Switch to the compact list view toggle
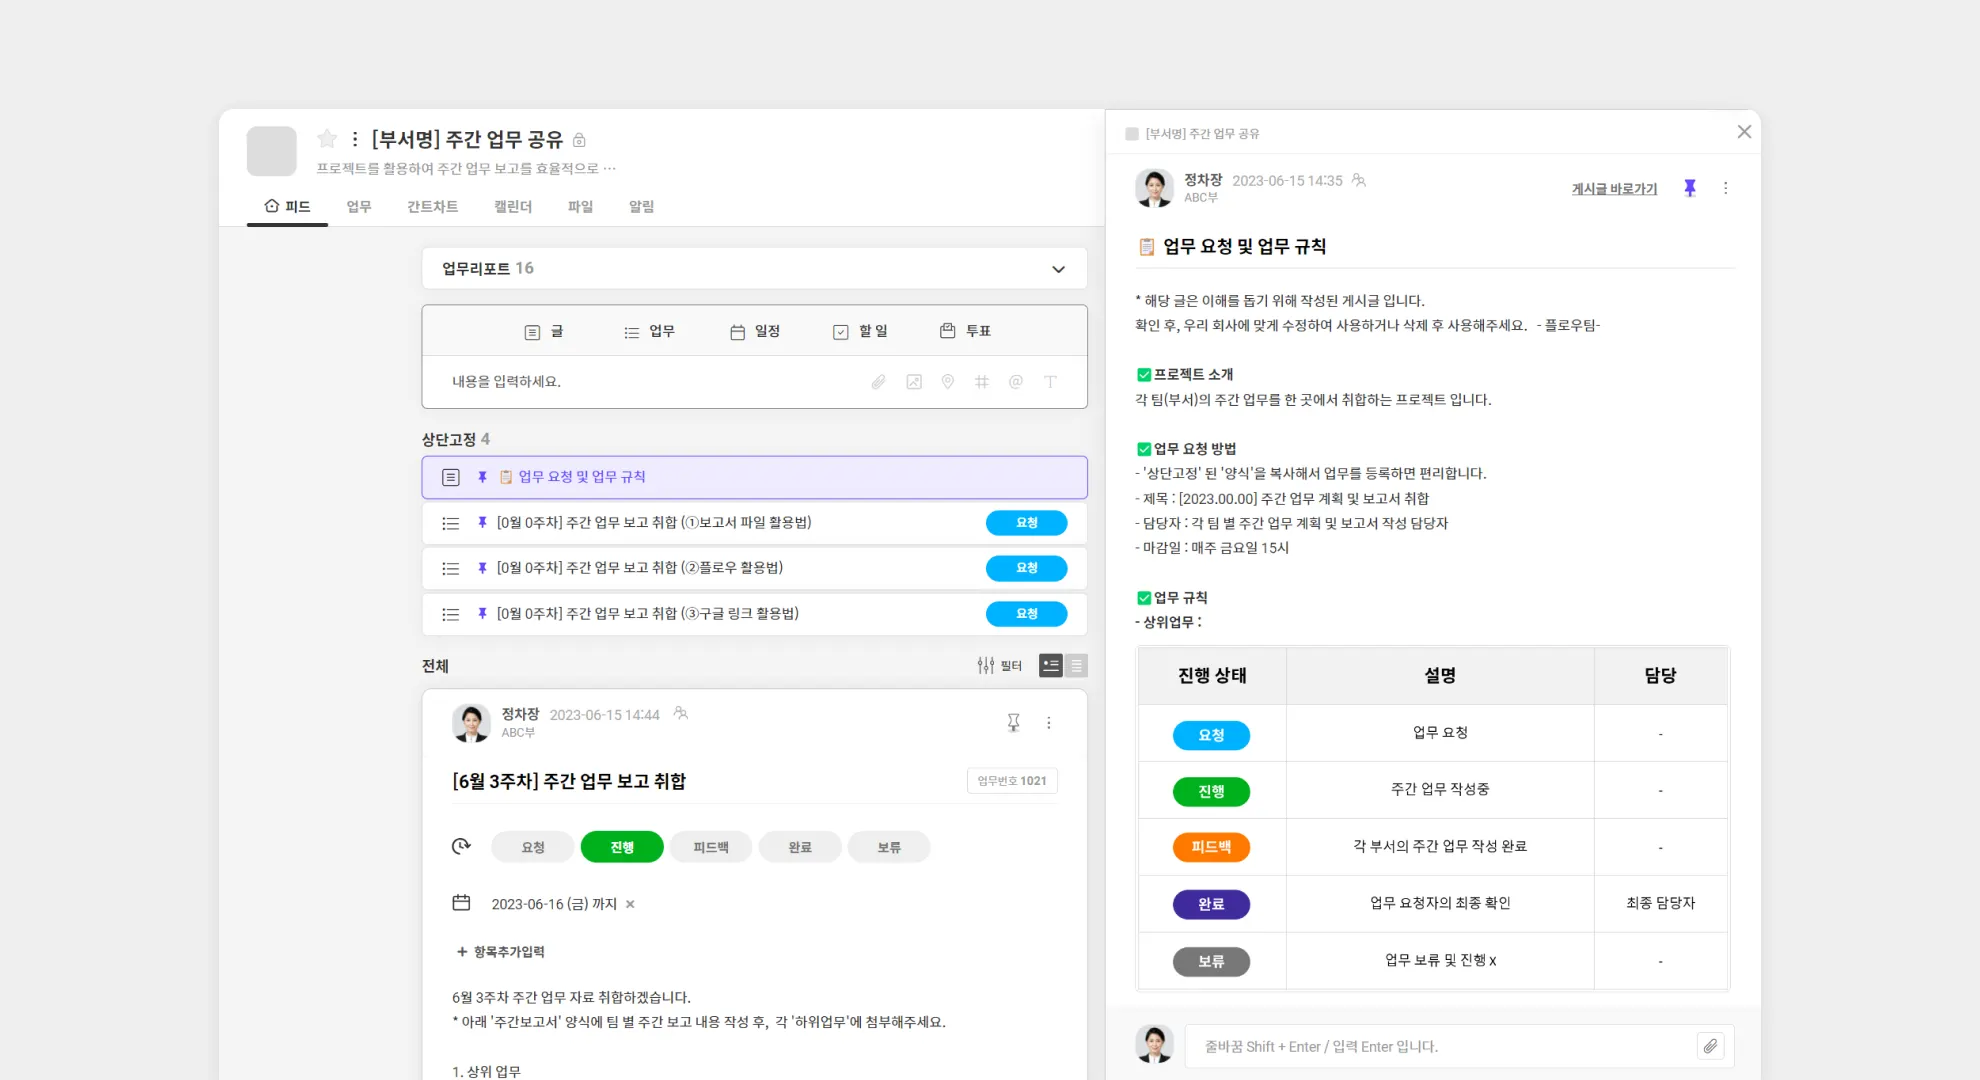 pyautogui.click(x=1077, y=666)
